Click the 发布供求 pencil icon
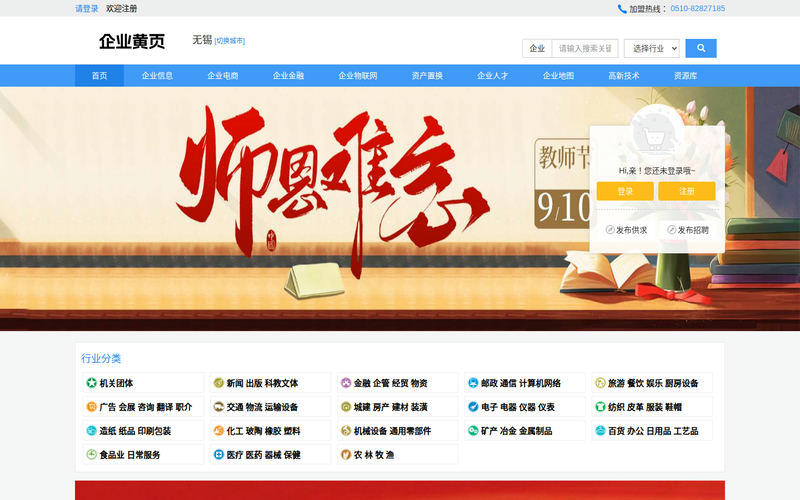Image resolution: width=800 pixels, height=500 pixels. click(x=610, y=230)
